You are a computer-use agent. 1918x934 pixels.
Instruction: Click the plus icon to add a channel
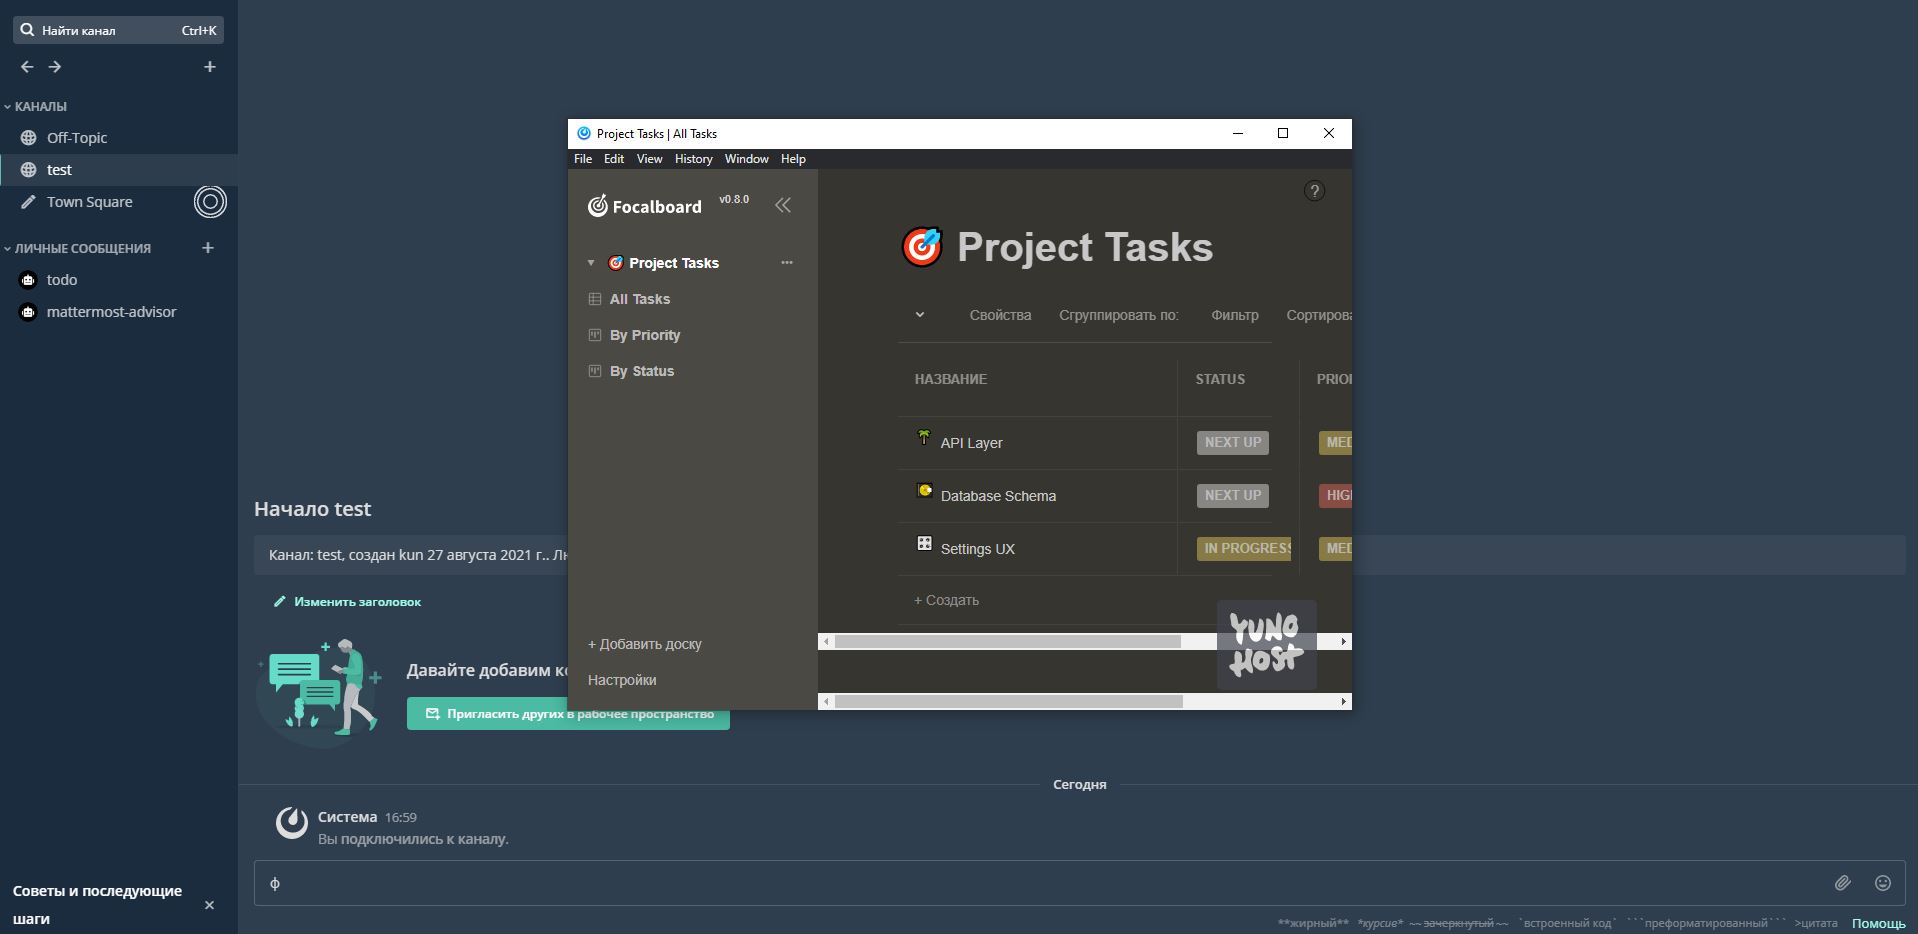click(x=209, y=66)
